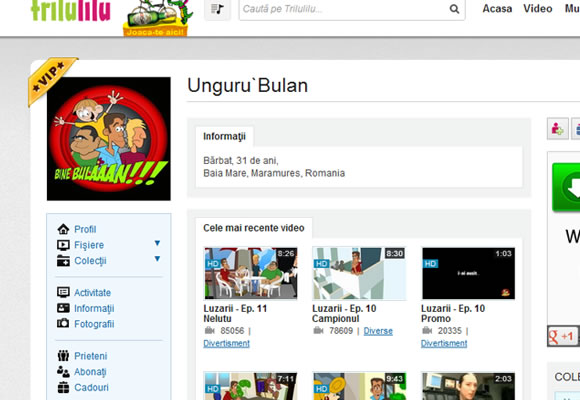This screenshot has height=400, width=580.
Task: Click the Trilulilu logo
Action: (x=70, y=10)
